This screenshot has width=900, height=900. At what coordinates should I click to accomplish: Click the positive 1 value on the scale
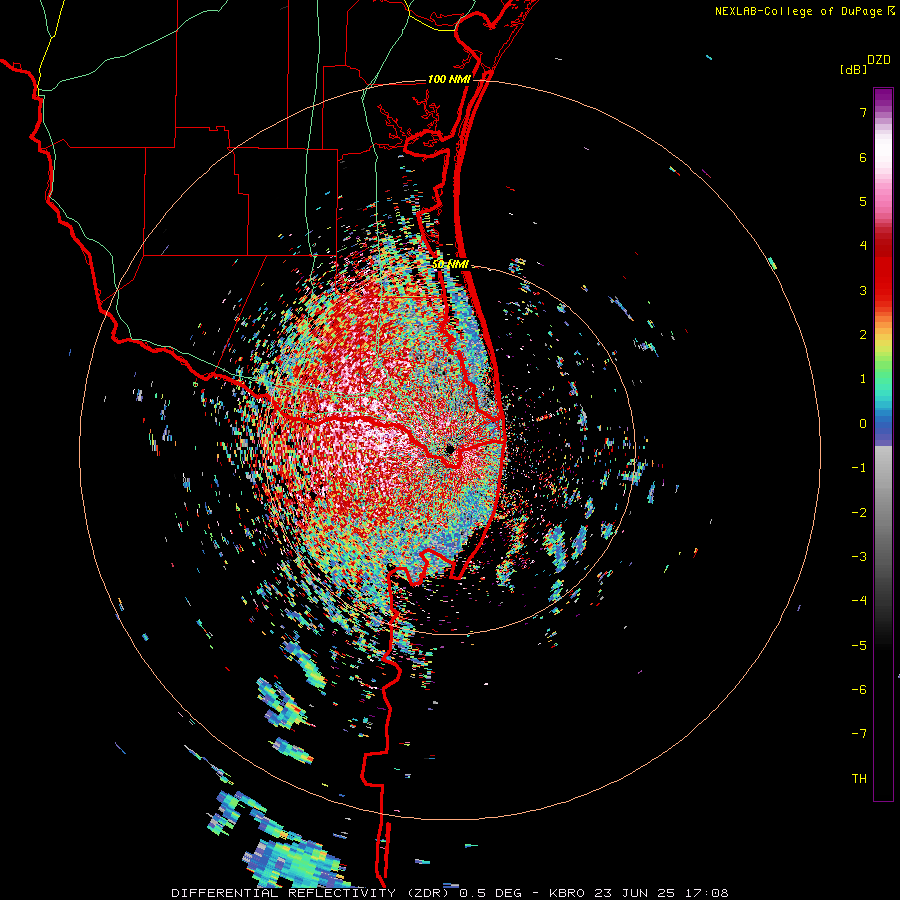click(863, 379)
